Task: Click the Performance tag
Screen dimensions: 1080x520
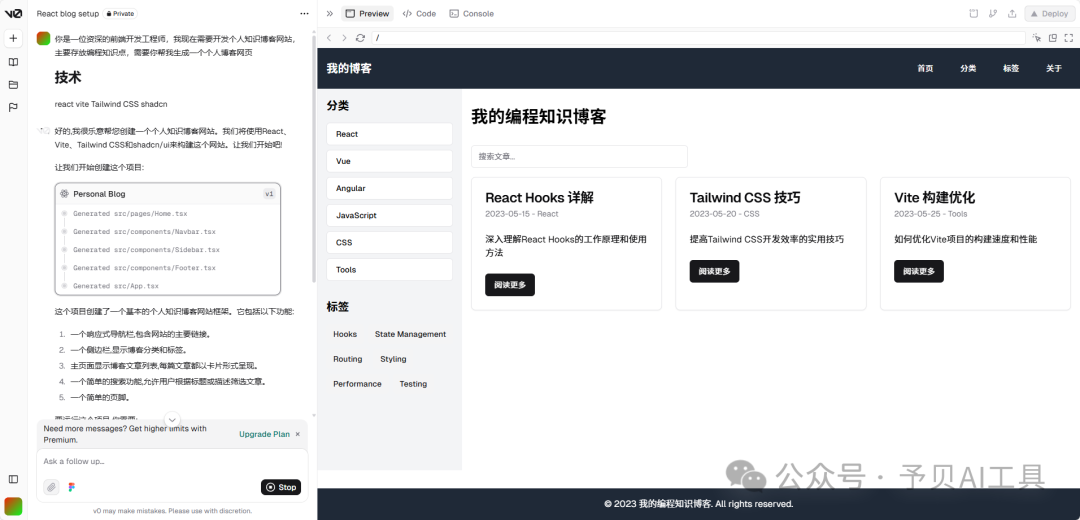Action: 357,384
